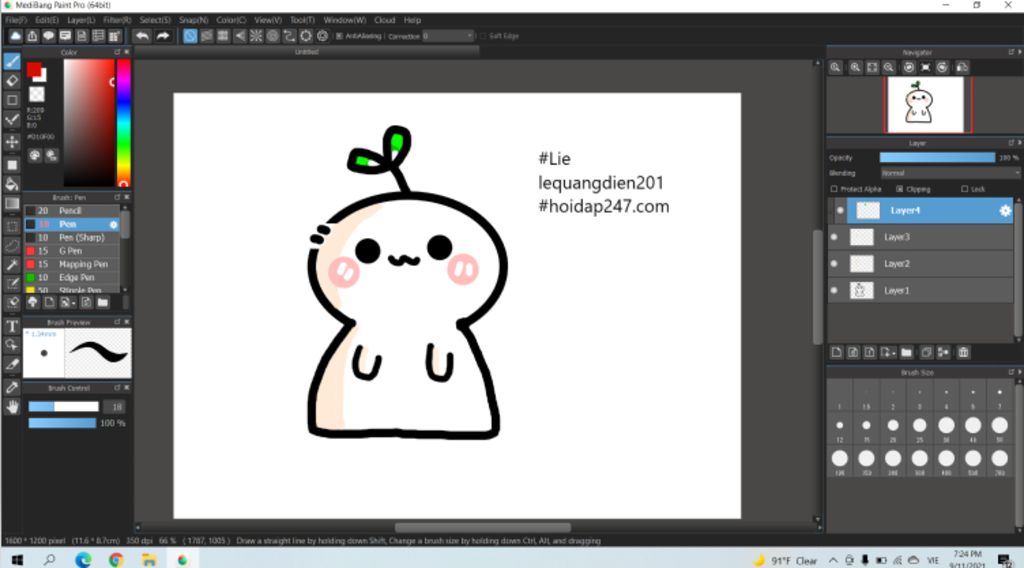
Task: Click zoom out icon in Navigator
Action: click(x=889, y=67)
